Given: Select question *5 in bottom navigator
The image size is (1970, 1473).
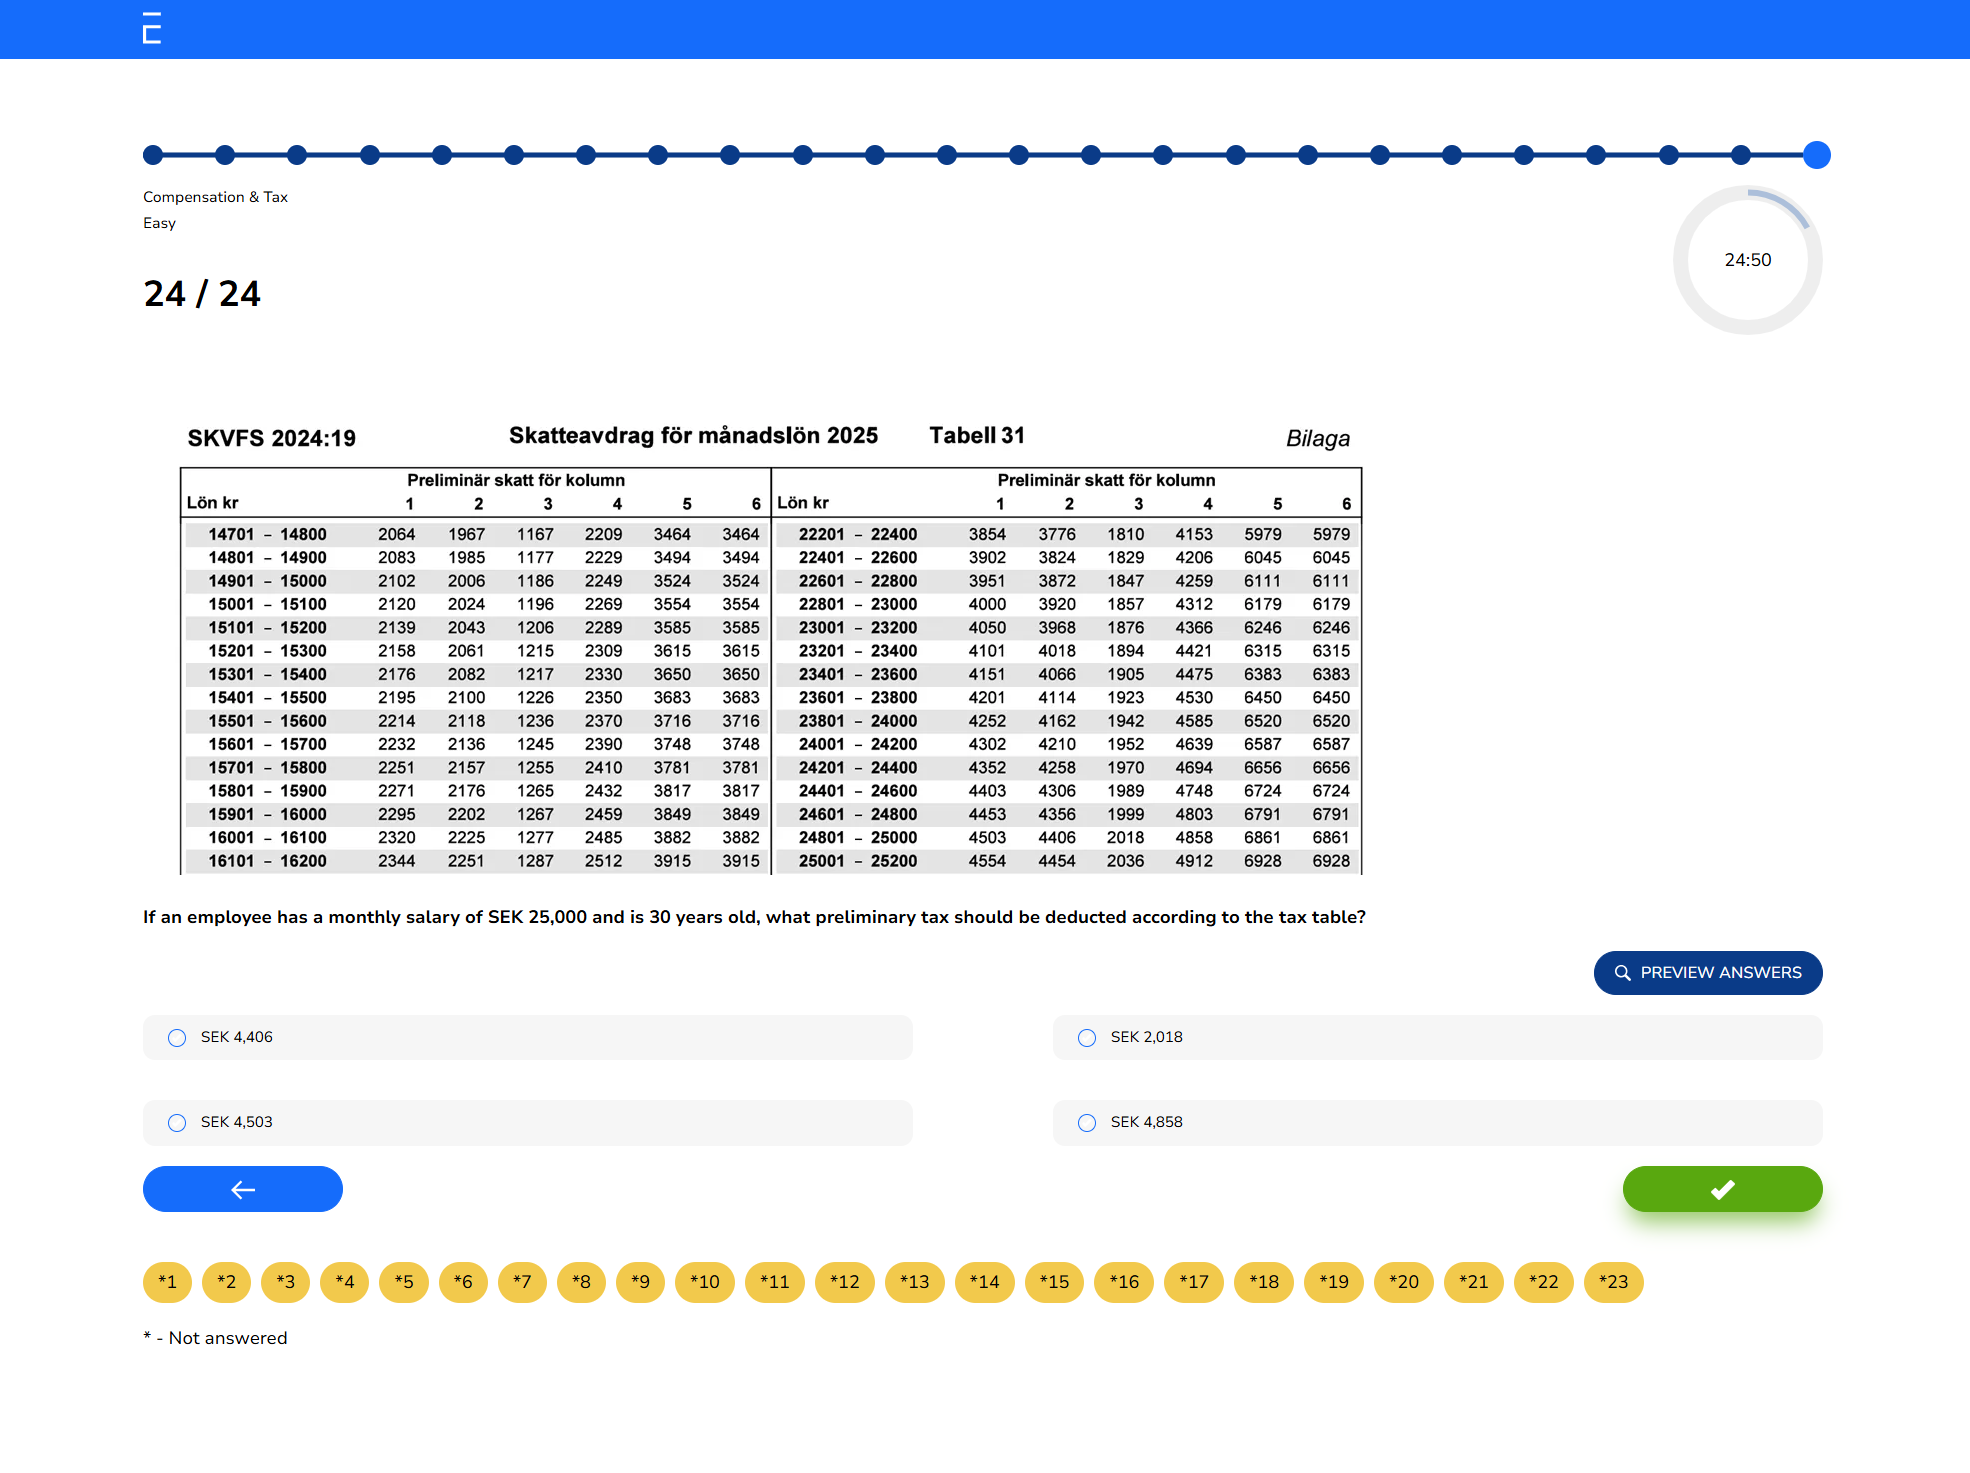Looking at the screenshot, I should [x=404, y=1282].
